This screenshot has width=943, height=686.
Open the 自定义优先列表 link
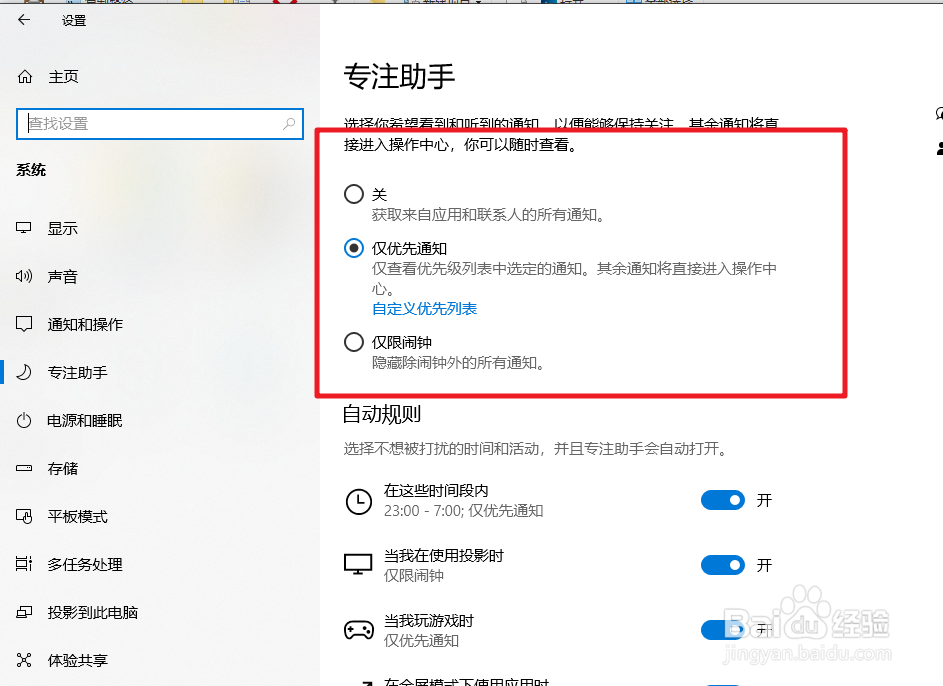pyautogui.click(x=424, y=309)
